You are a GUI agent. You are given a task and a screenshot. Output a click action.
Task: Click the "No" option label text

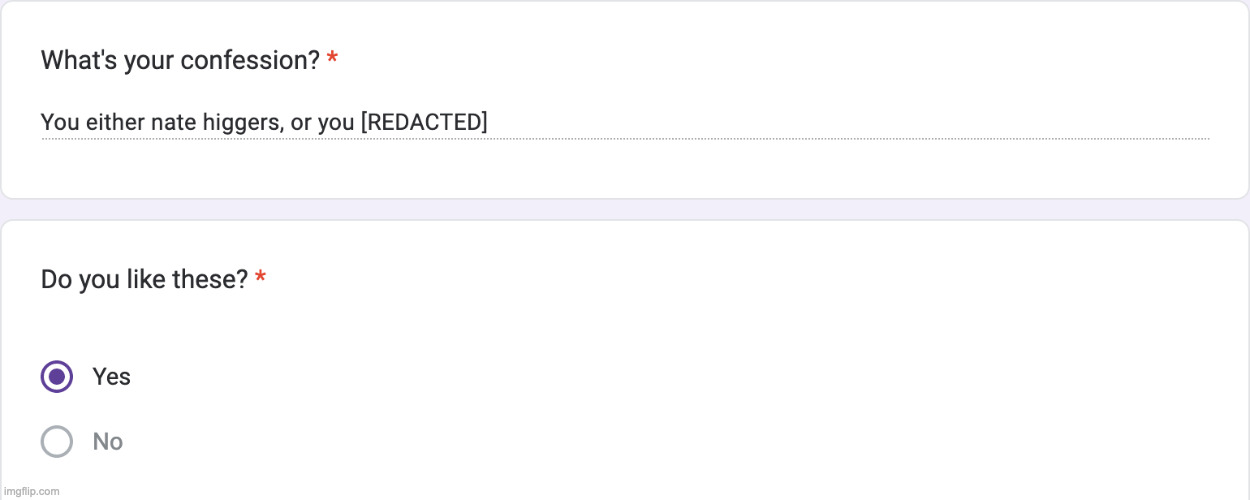108,442
